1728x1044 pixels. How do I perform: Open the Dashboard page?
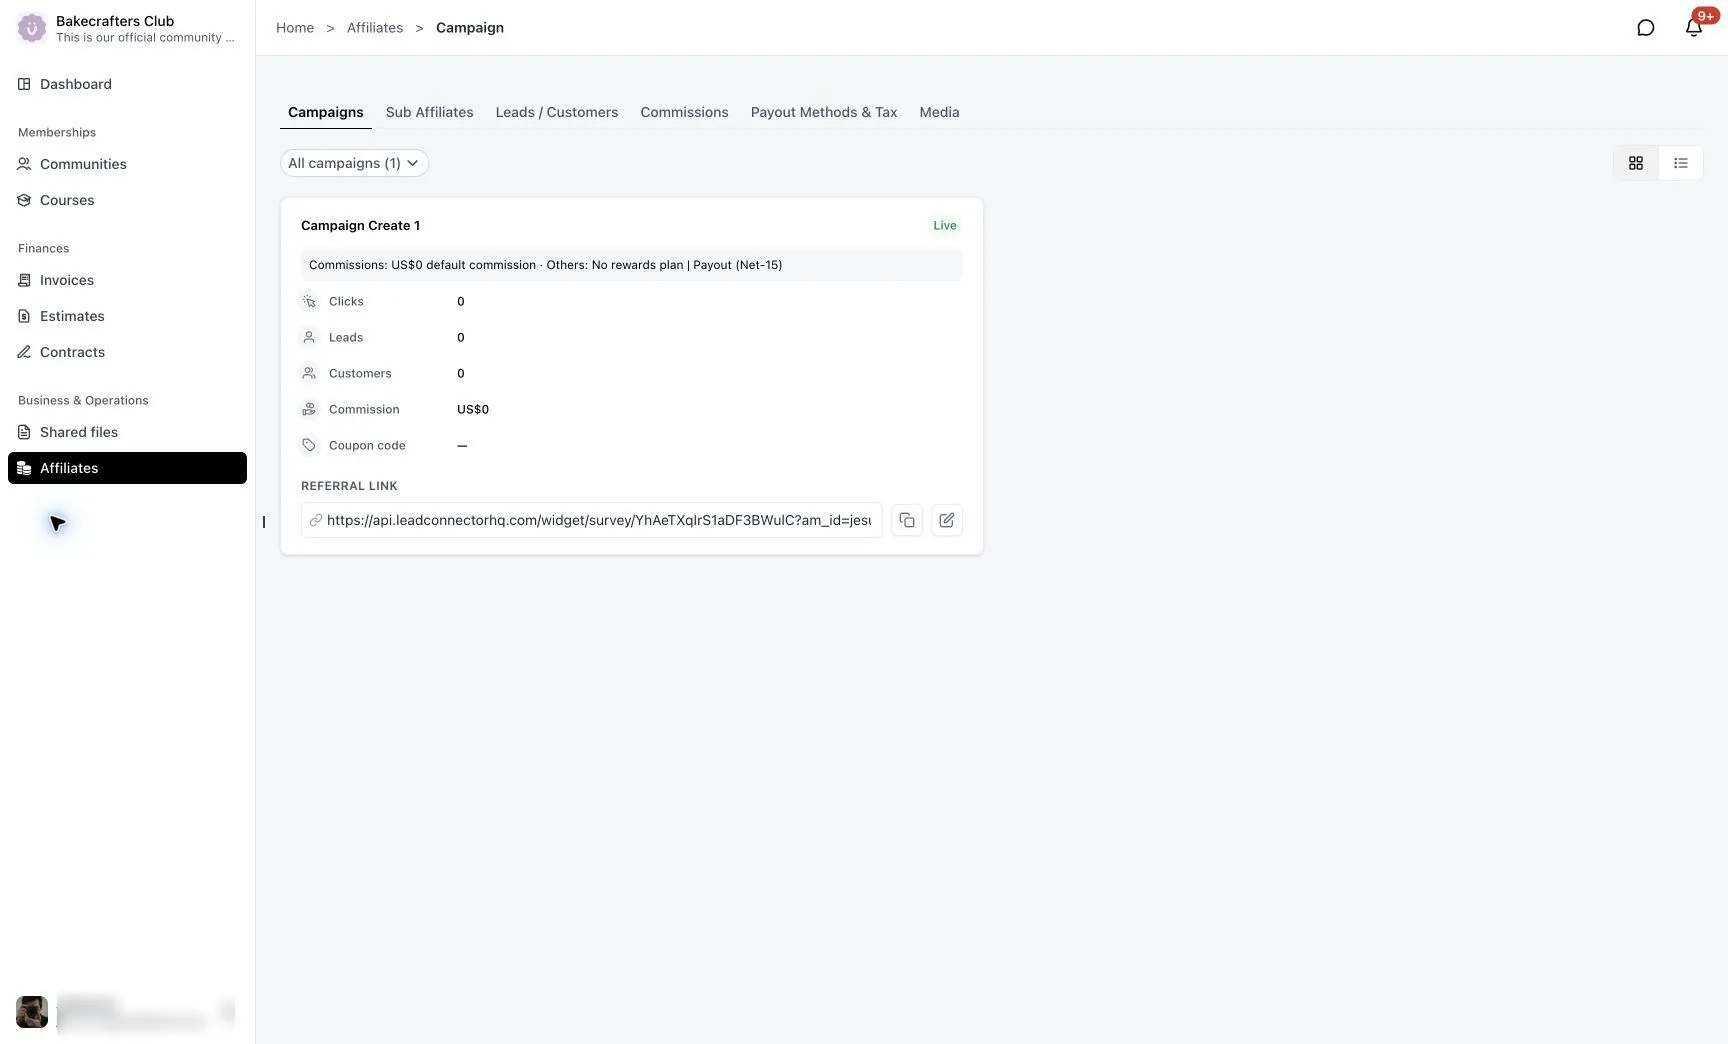(127, 84)
